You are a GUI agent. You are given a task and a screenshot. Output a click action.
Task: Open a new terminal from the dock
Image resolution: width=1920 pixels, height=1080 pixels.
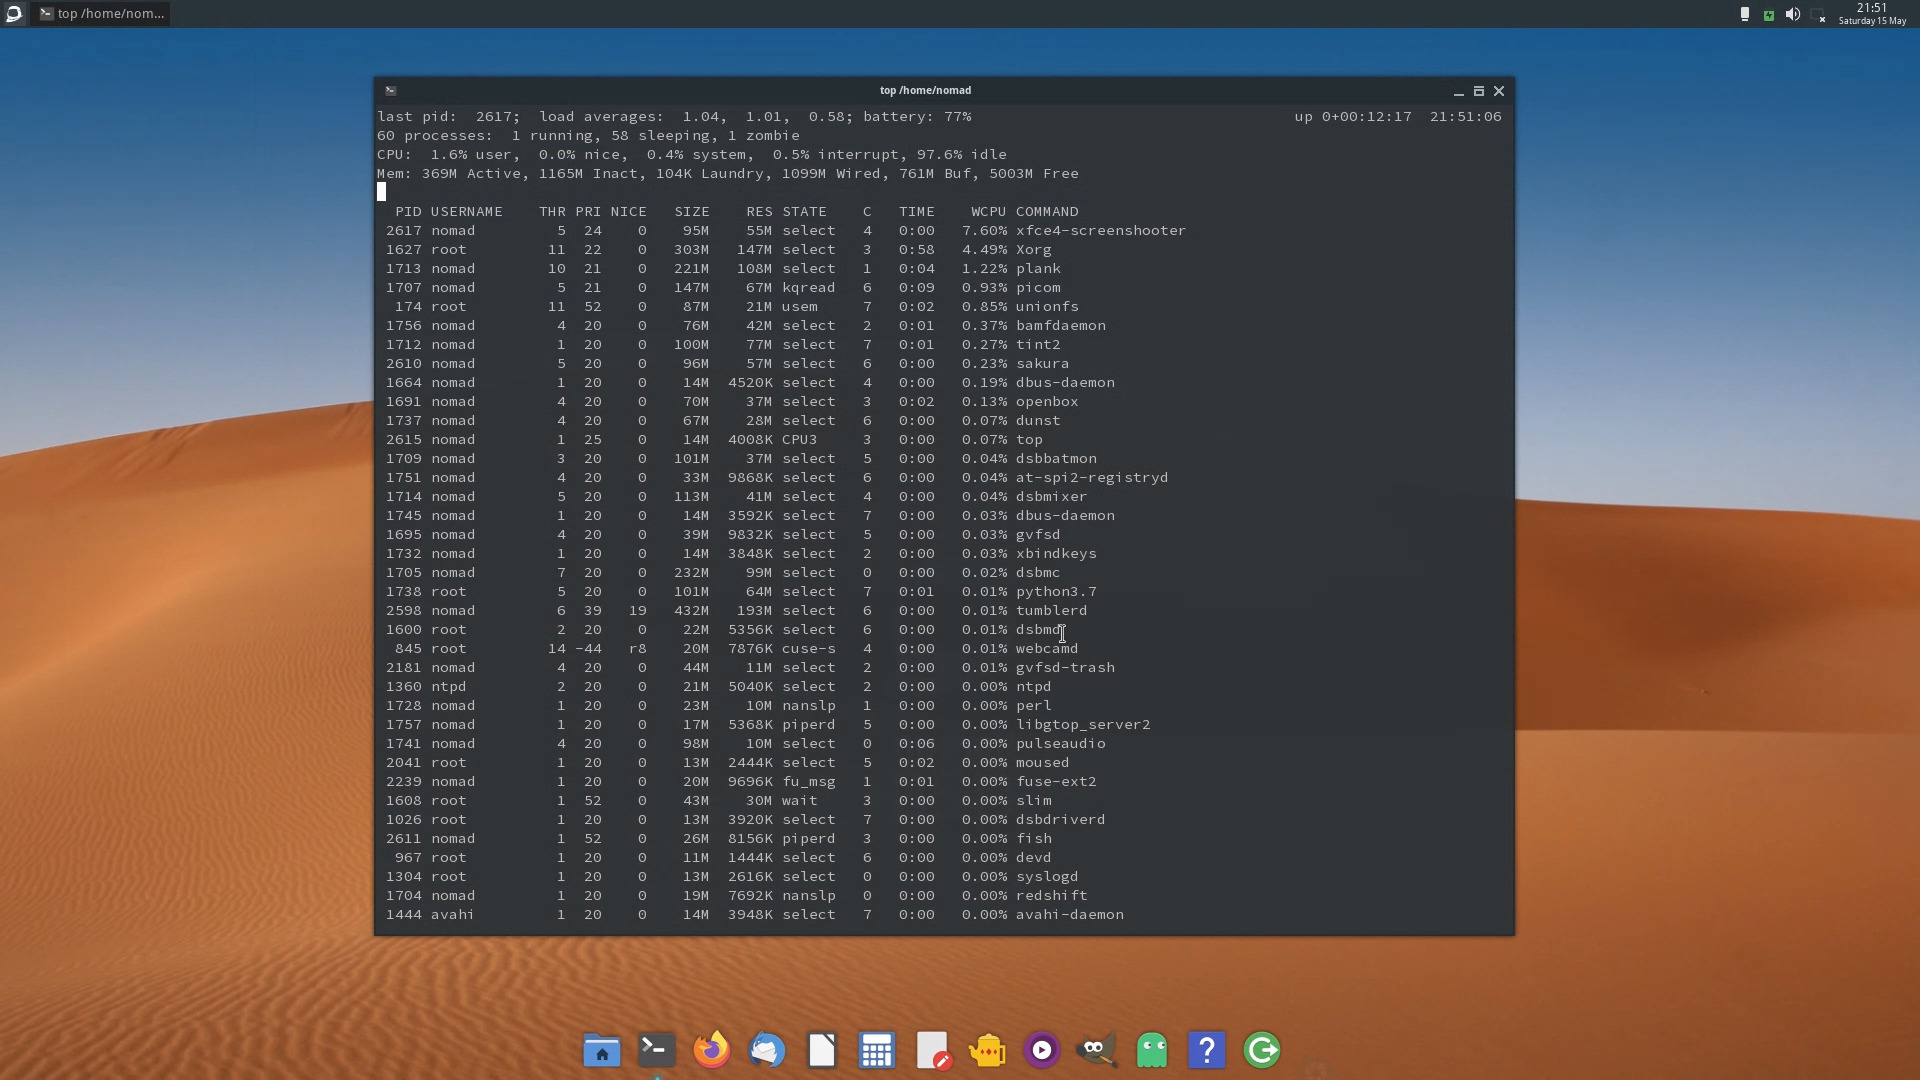(655, 1049)
